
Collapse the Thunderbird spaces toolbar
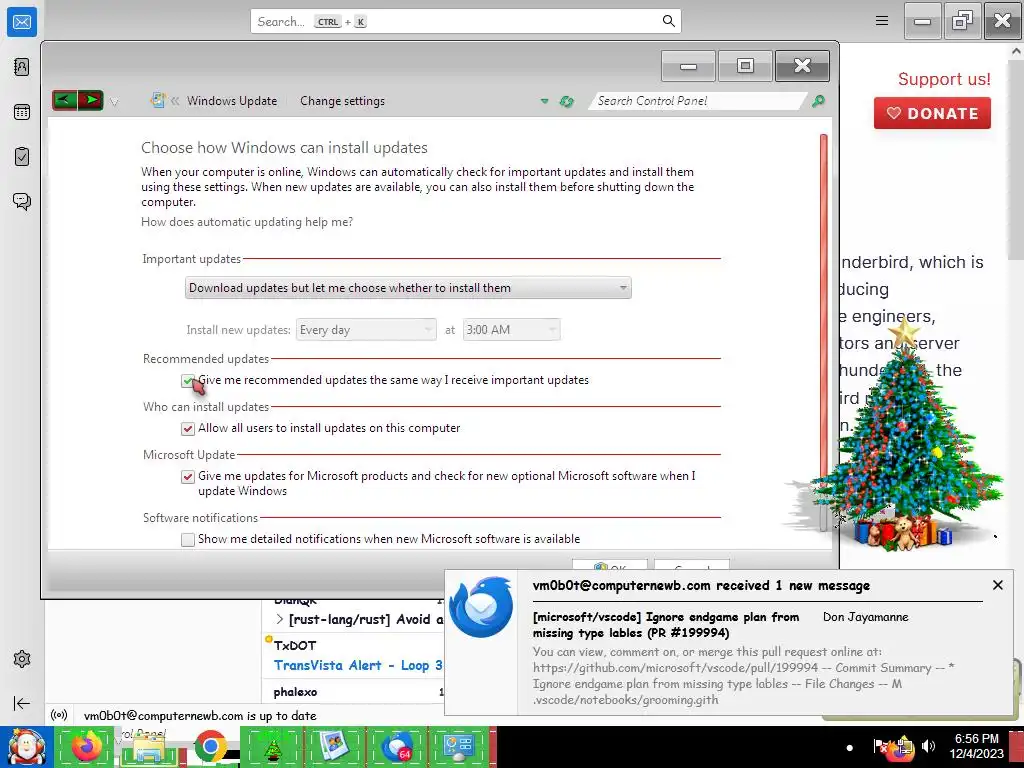[x=22, y=703]
